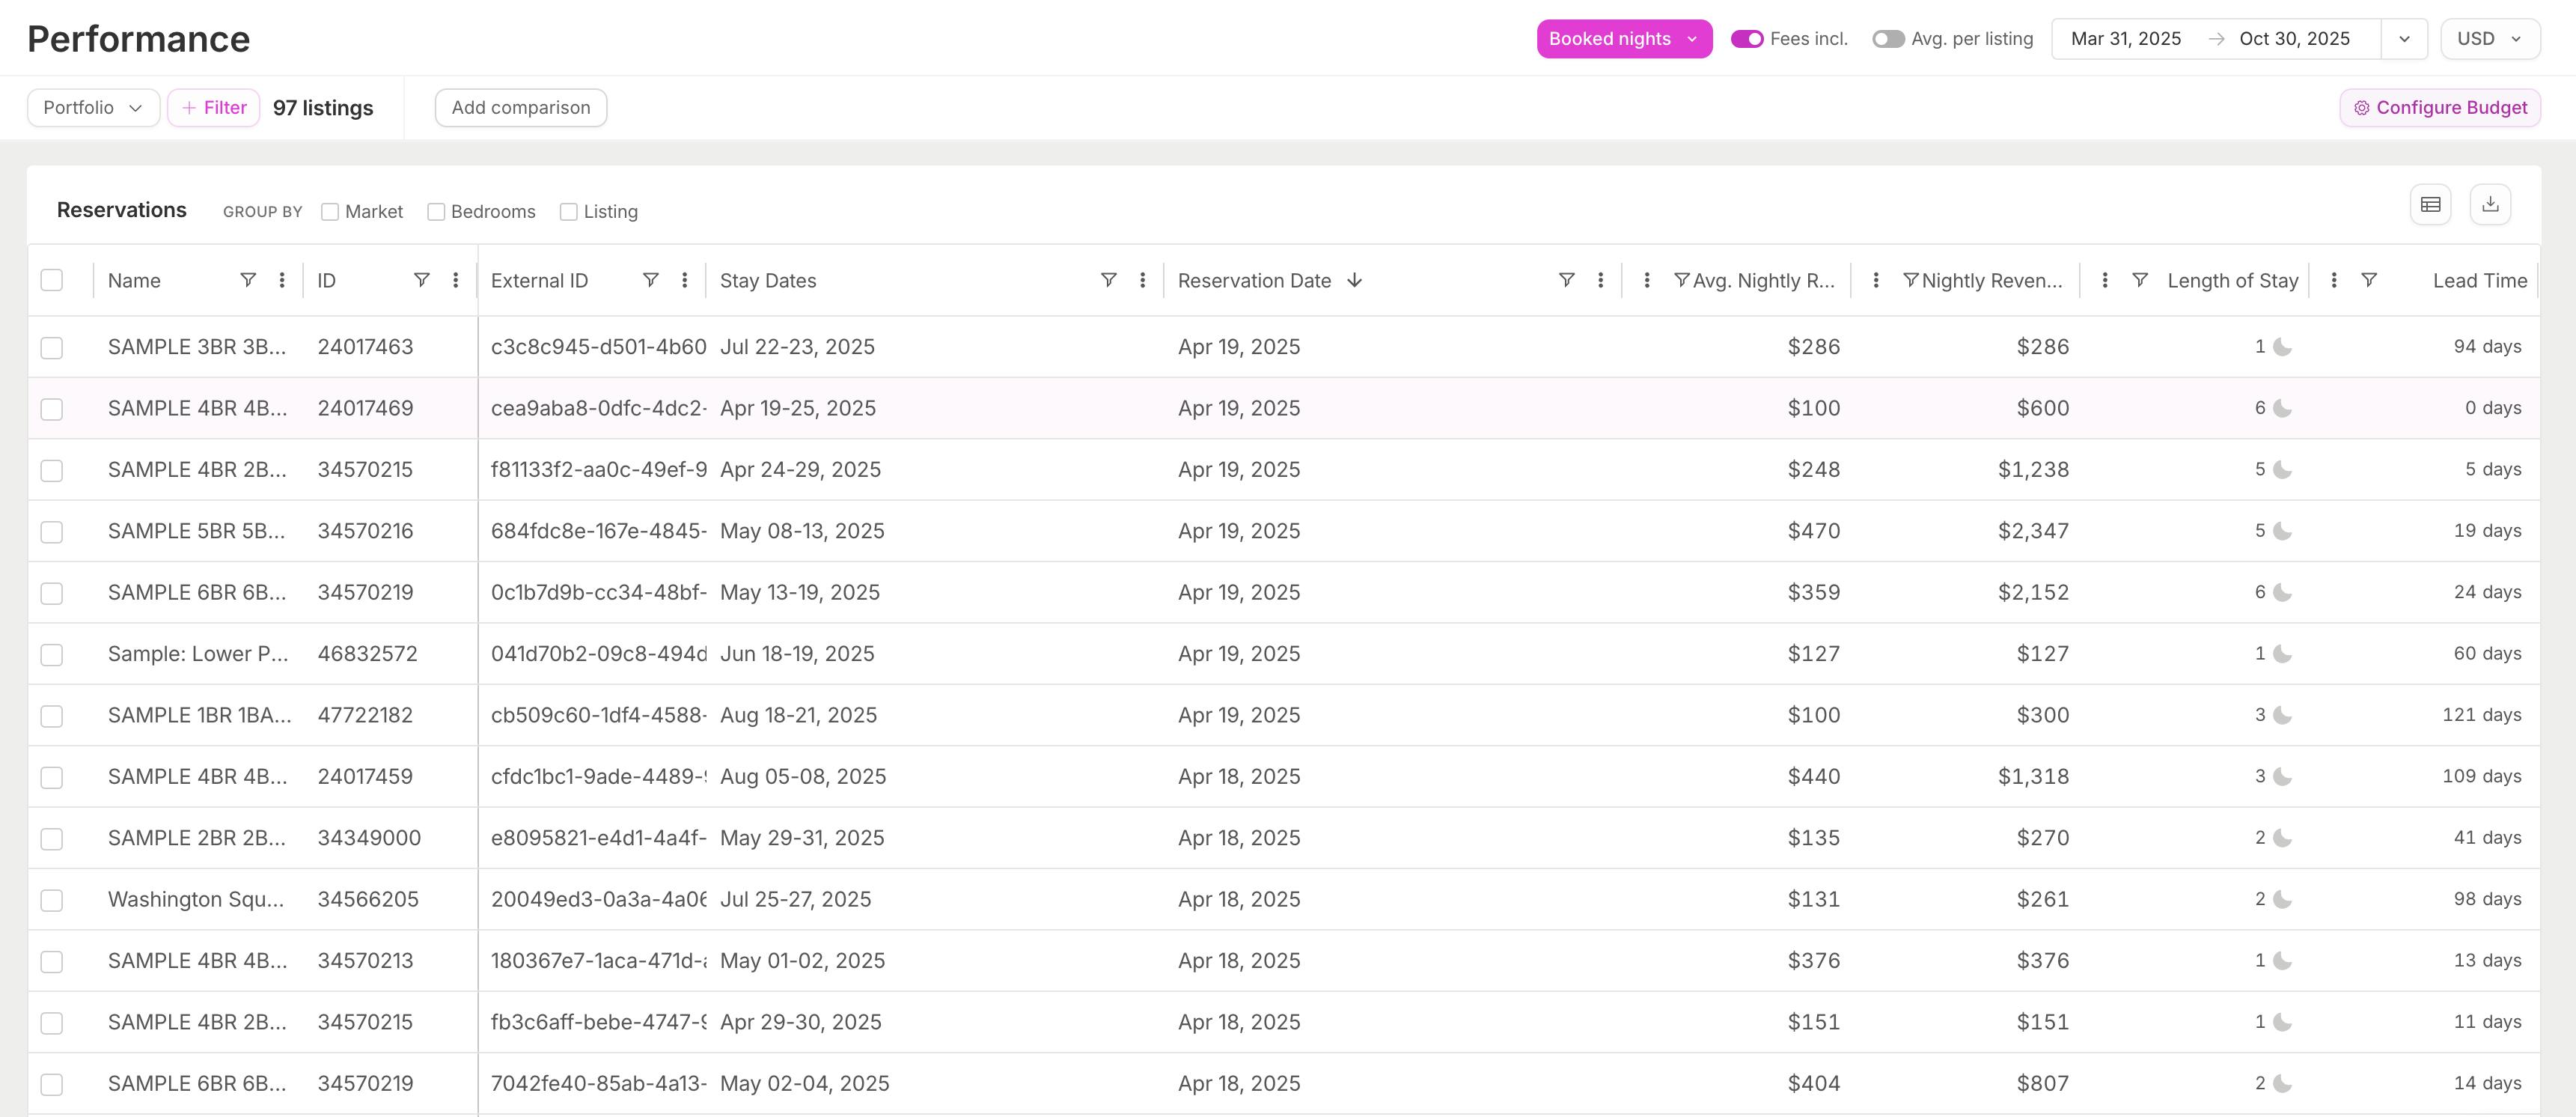Open the ID column options menu

456,280
